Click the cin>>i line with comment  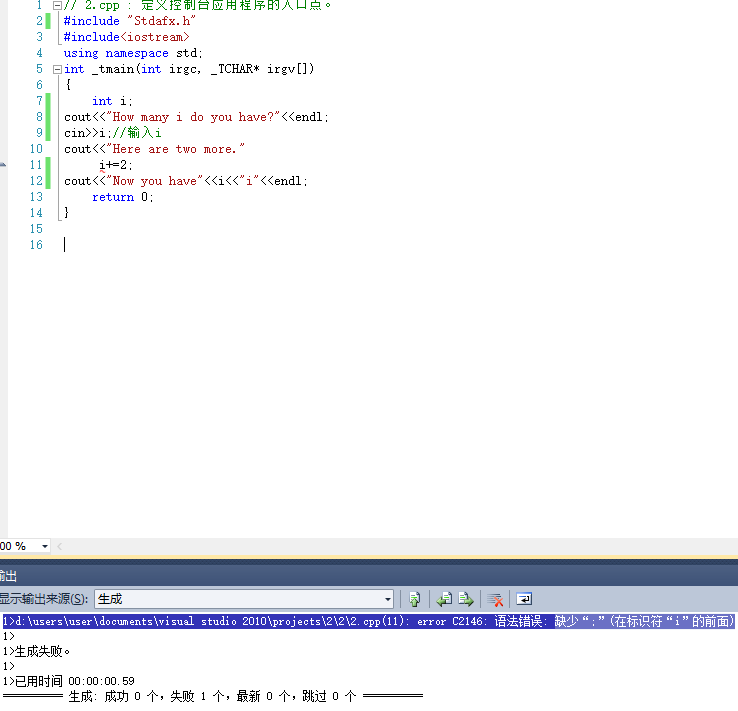113,133
